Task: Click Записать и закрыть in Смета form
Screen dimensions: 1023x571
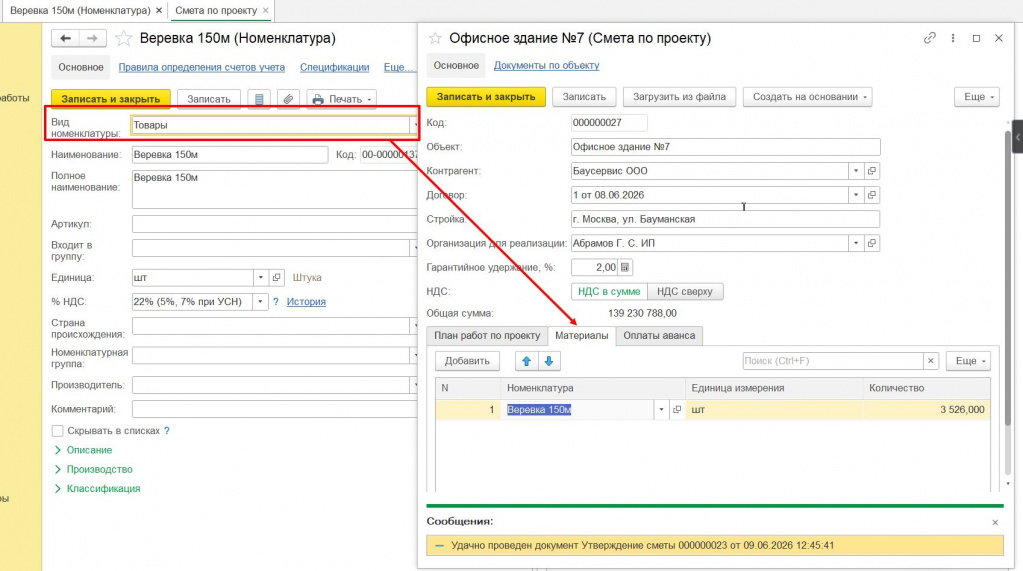Action: 486,97
